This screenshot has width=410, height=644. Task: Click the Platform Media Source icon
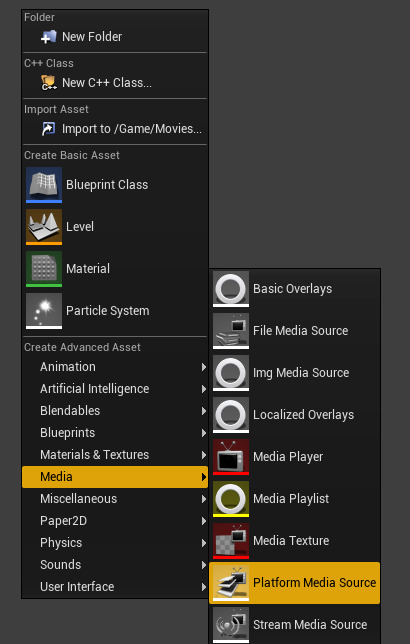230,583
